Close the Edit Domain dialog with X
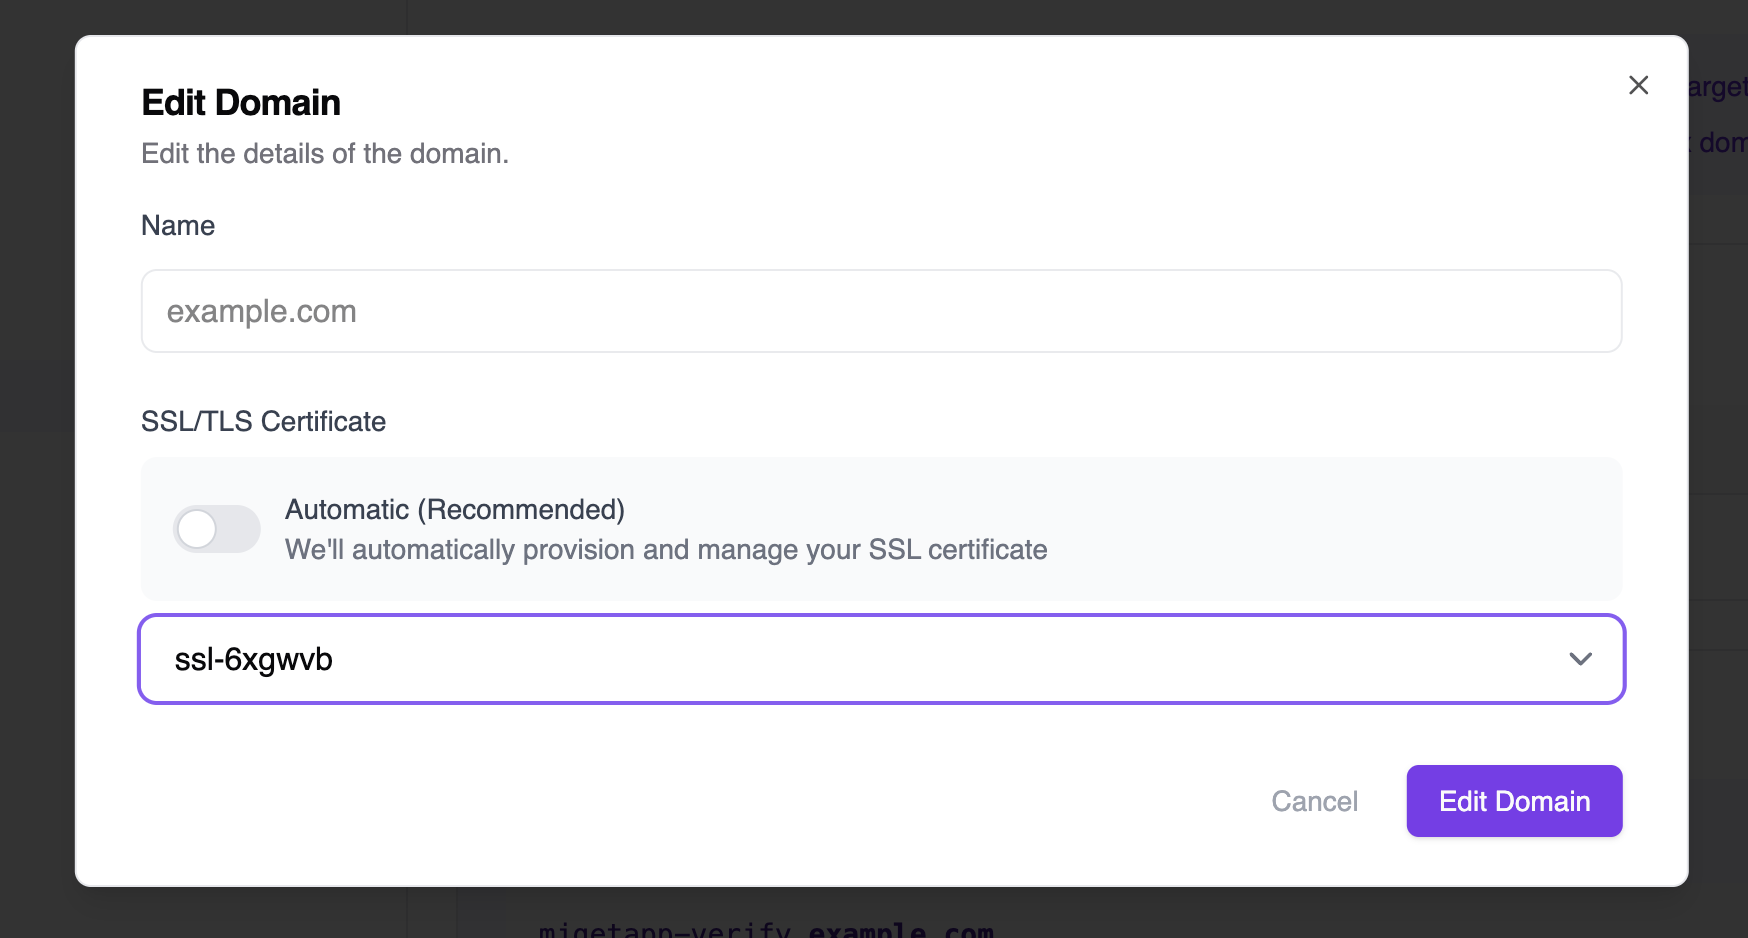Image resolution: width=1748 pixels, height=938 pixels. (x=1638, y=85)
